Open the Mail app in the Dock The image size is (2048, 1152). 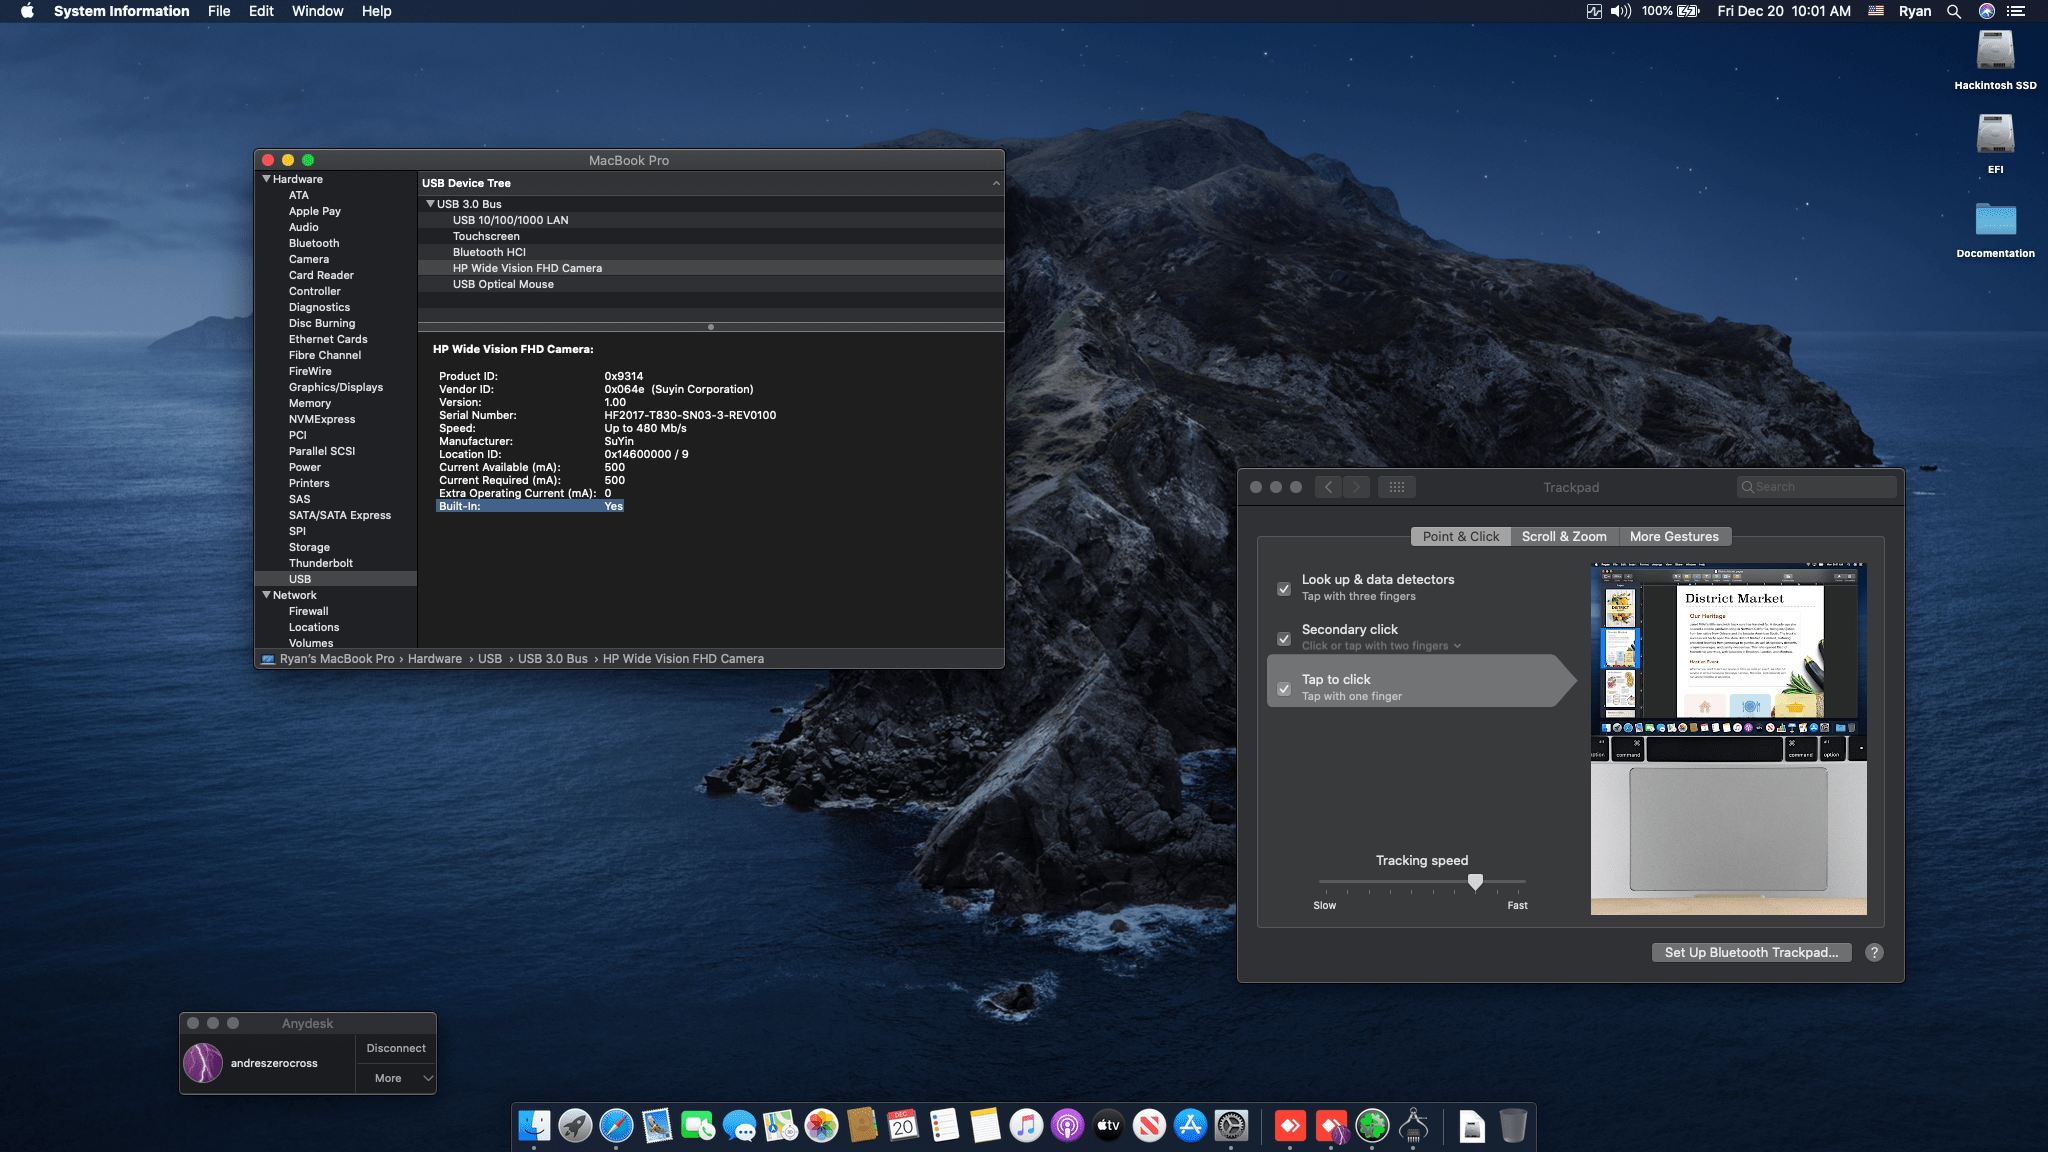(x=657, y=1126)
